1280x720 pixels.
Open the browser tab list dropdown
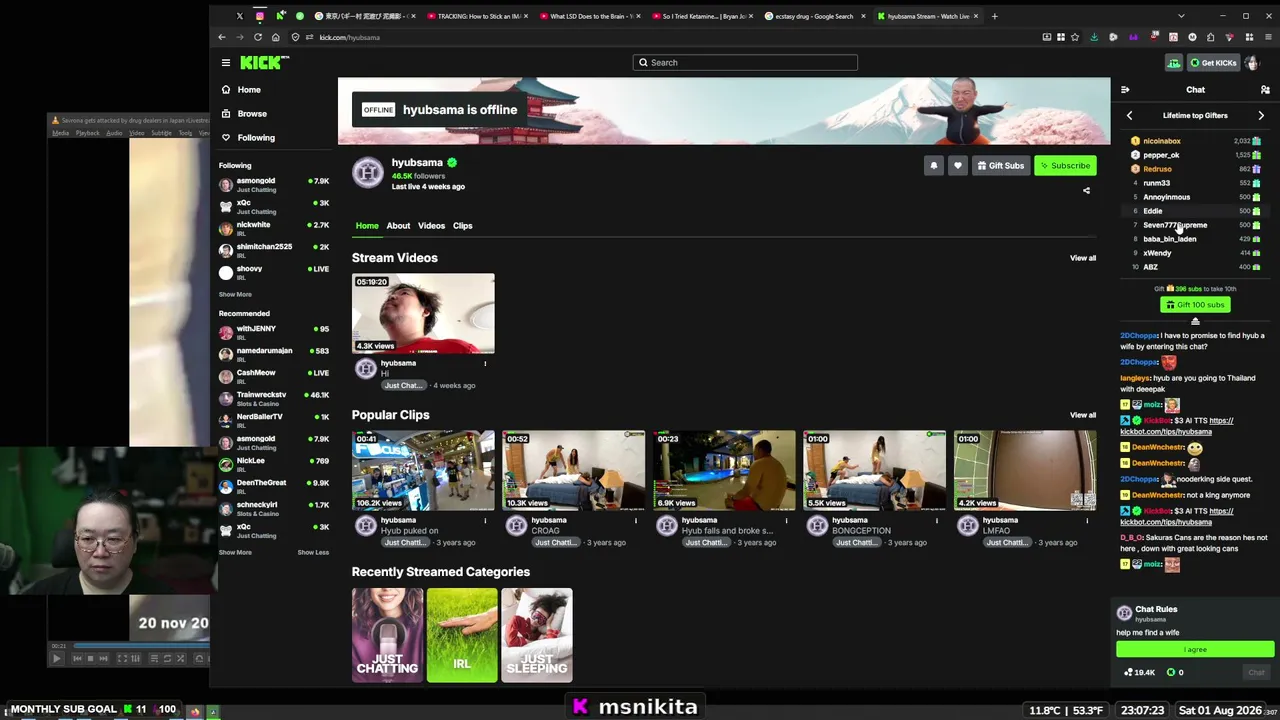pos(1181,16)
